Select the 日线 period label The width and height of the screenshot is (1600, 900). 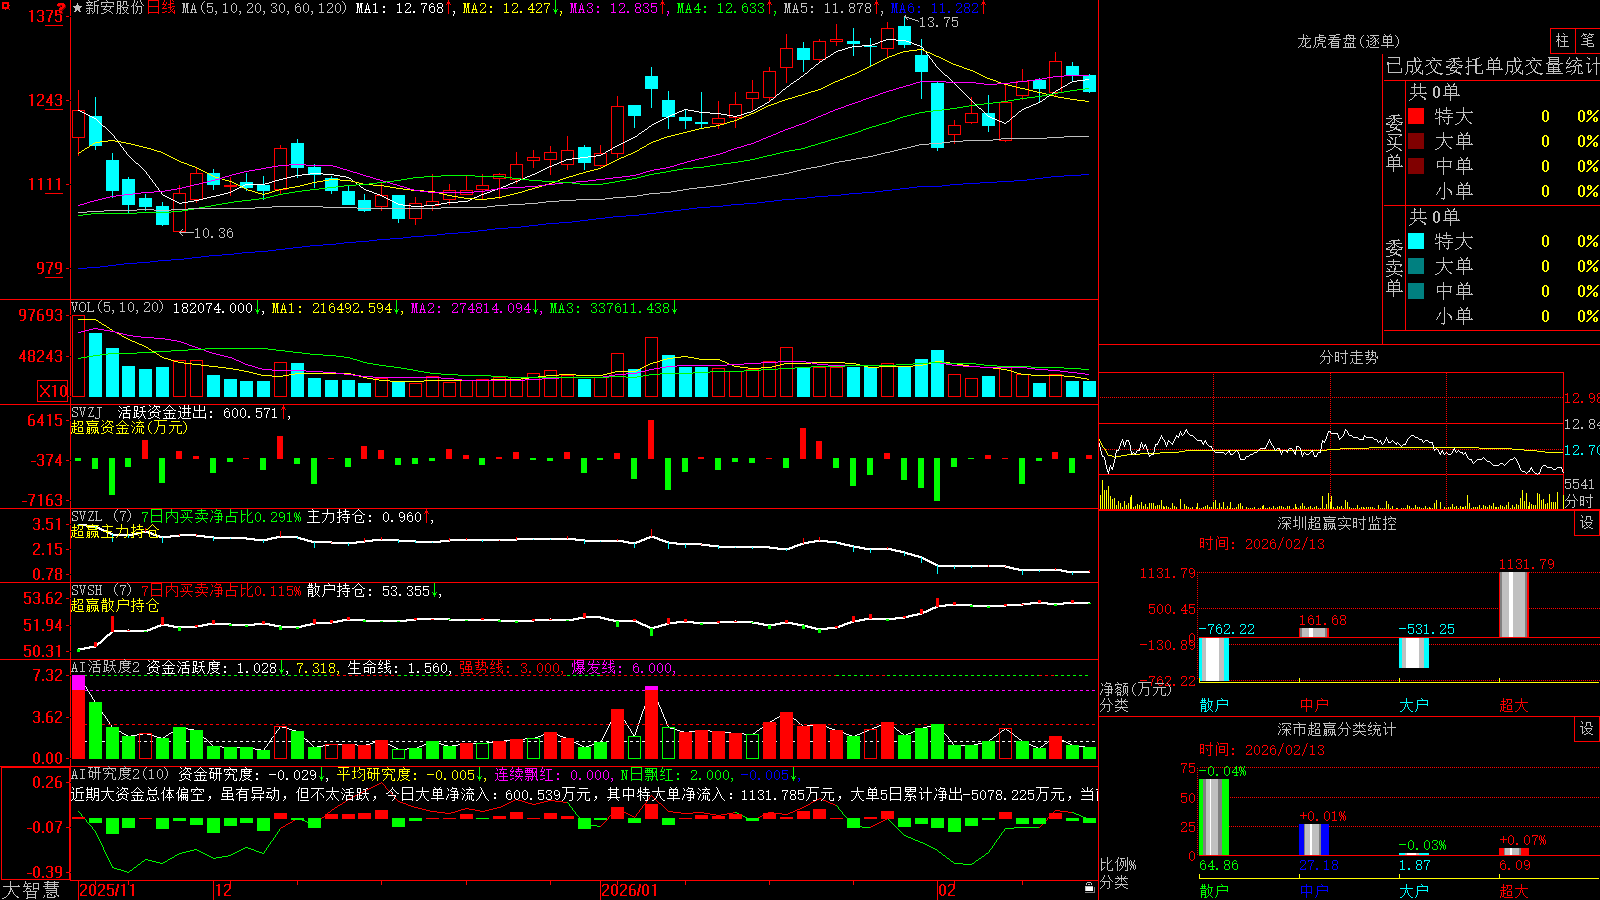161,8
